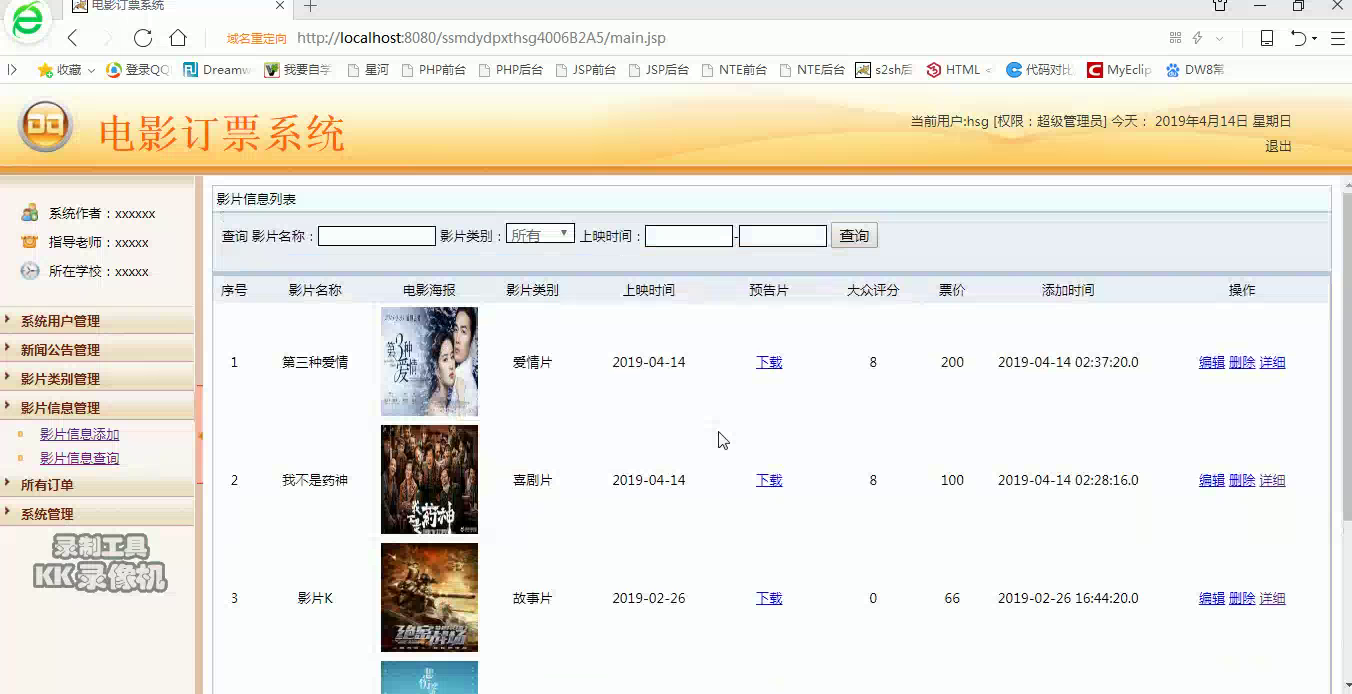Click the 第三种爱情 poster thumbnail
This screenshot has width=1352, height=694.
click(429, 361)
